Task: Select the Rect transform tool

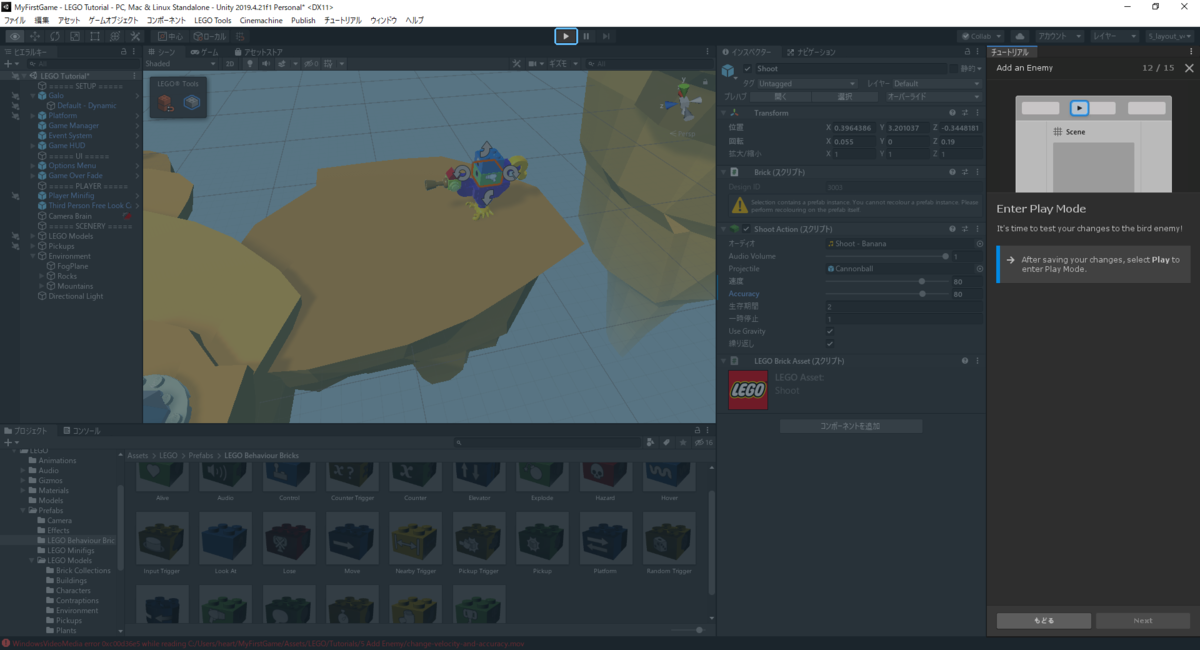Action: (x=94, y=36)
